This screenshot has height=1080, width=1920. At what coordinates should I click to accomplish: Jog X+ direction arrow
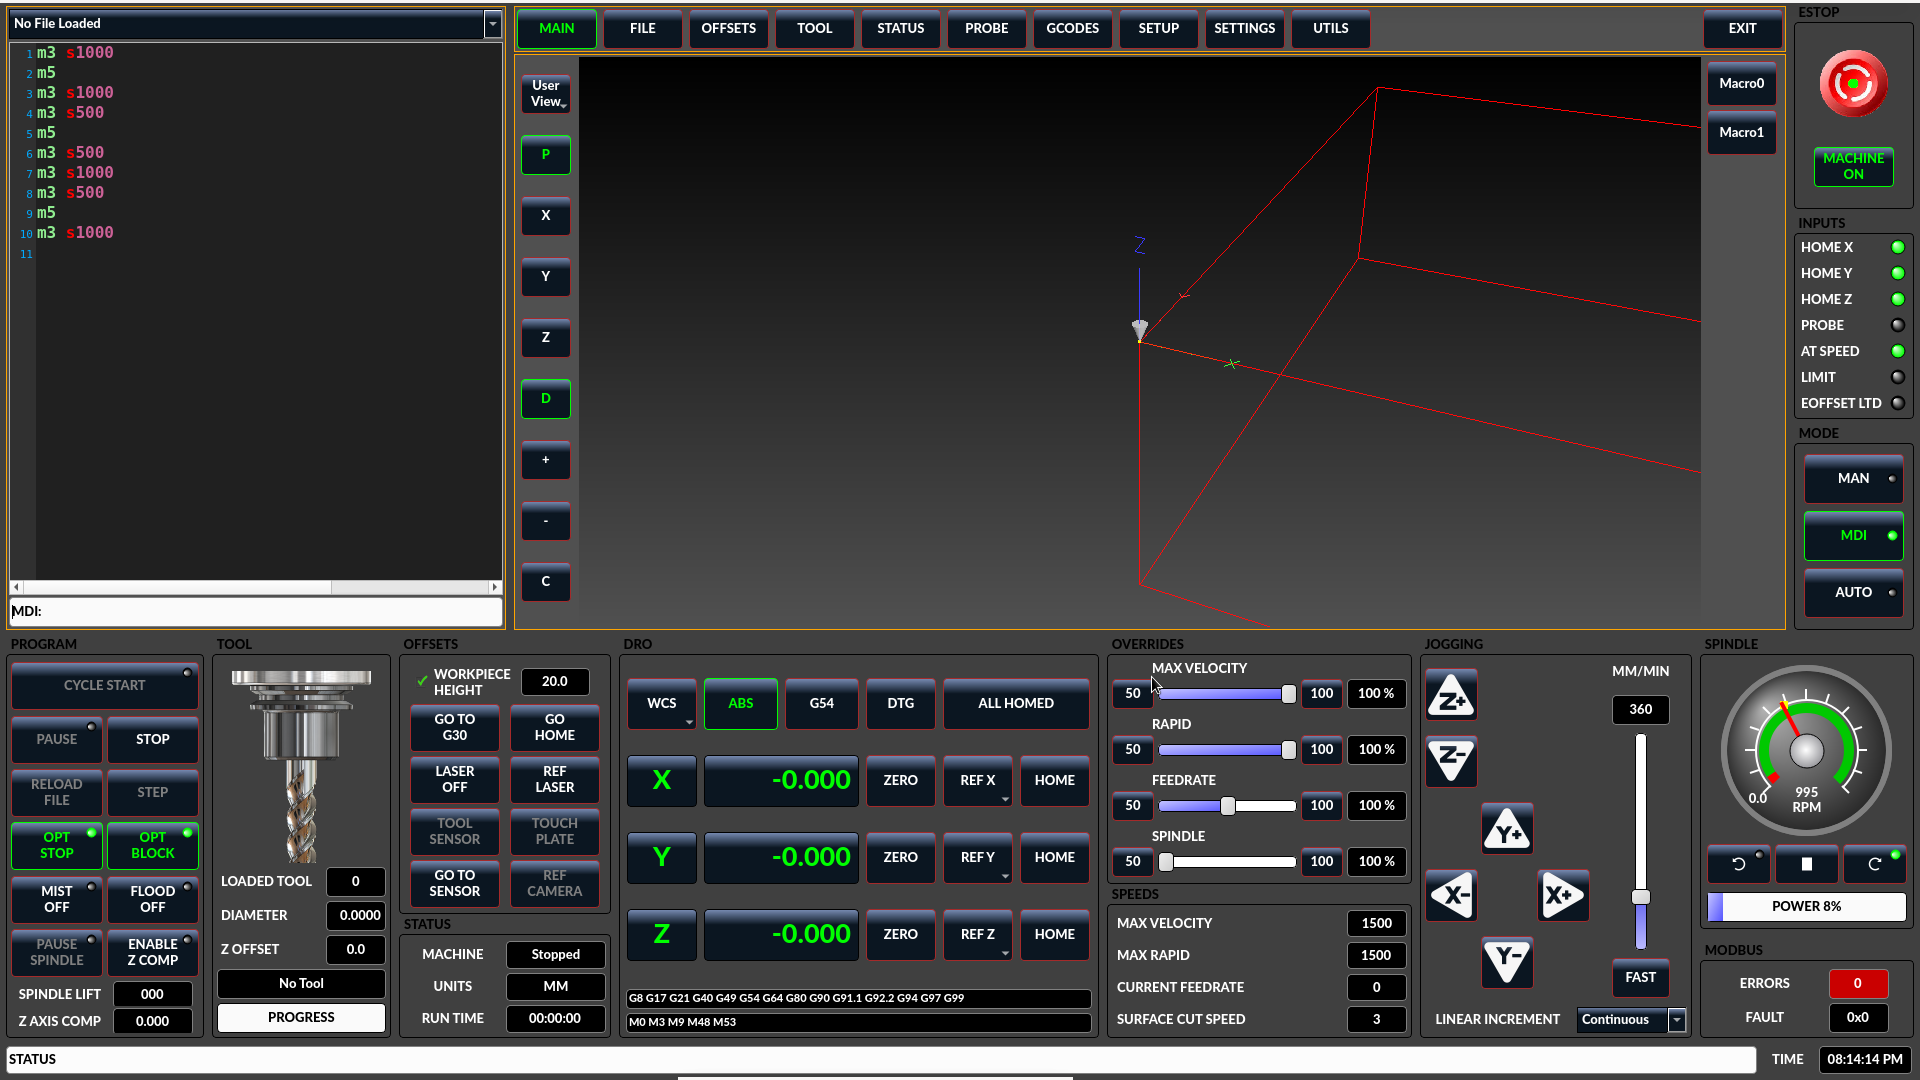[1563, 895]
